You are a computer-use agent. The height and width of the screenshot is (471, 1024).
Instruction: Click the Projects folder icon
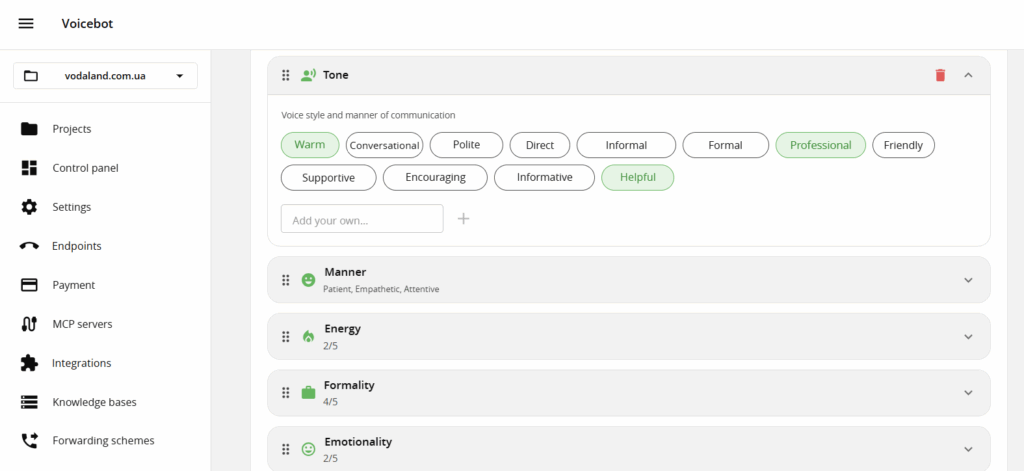29,129
